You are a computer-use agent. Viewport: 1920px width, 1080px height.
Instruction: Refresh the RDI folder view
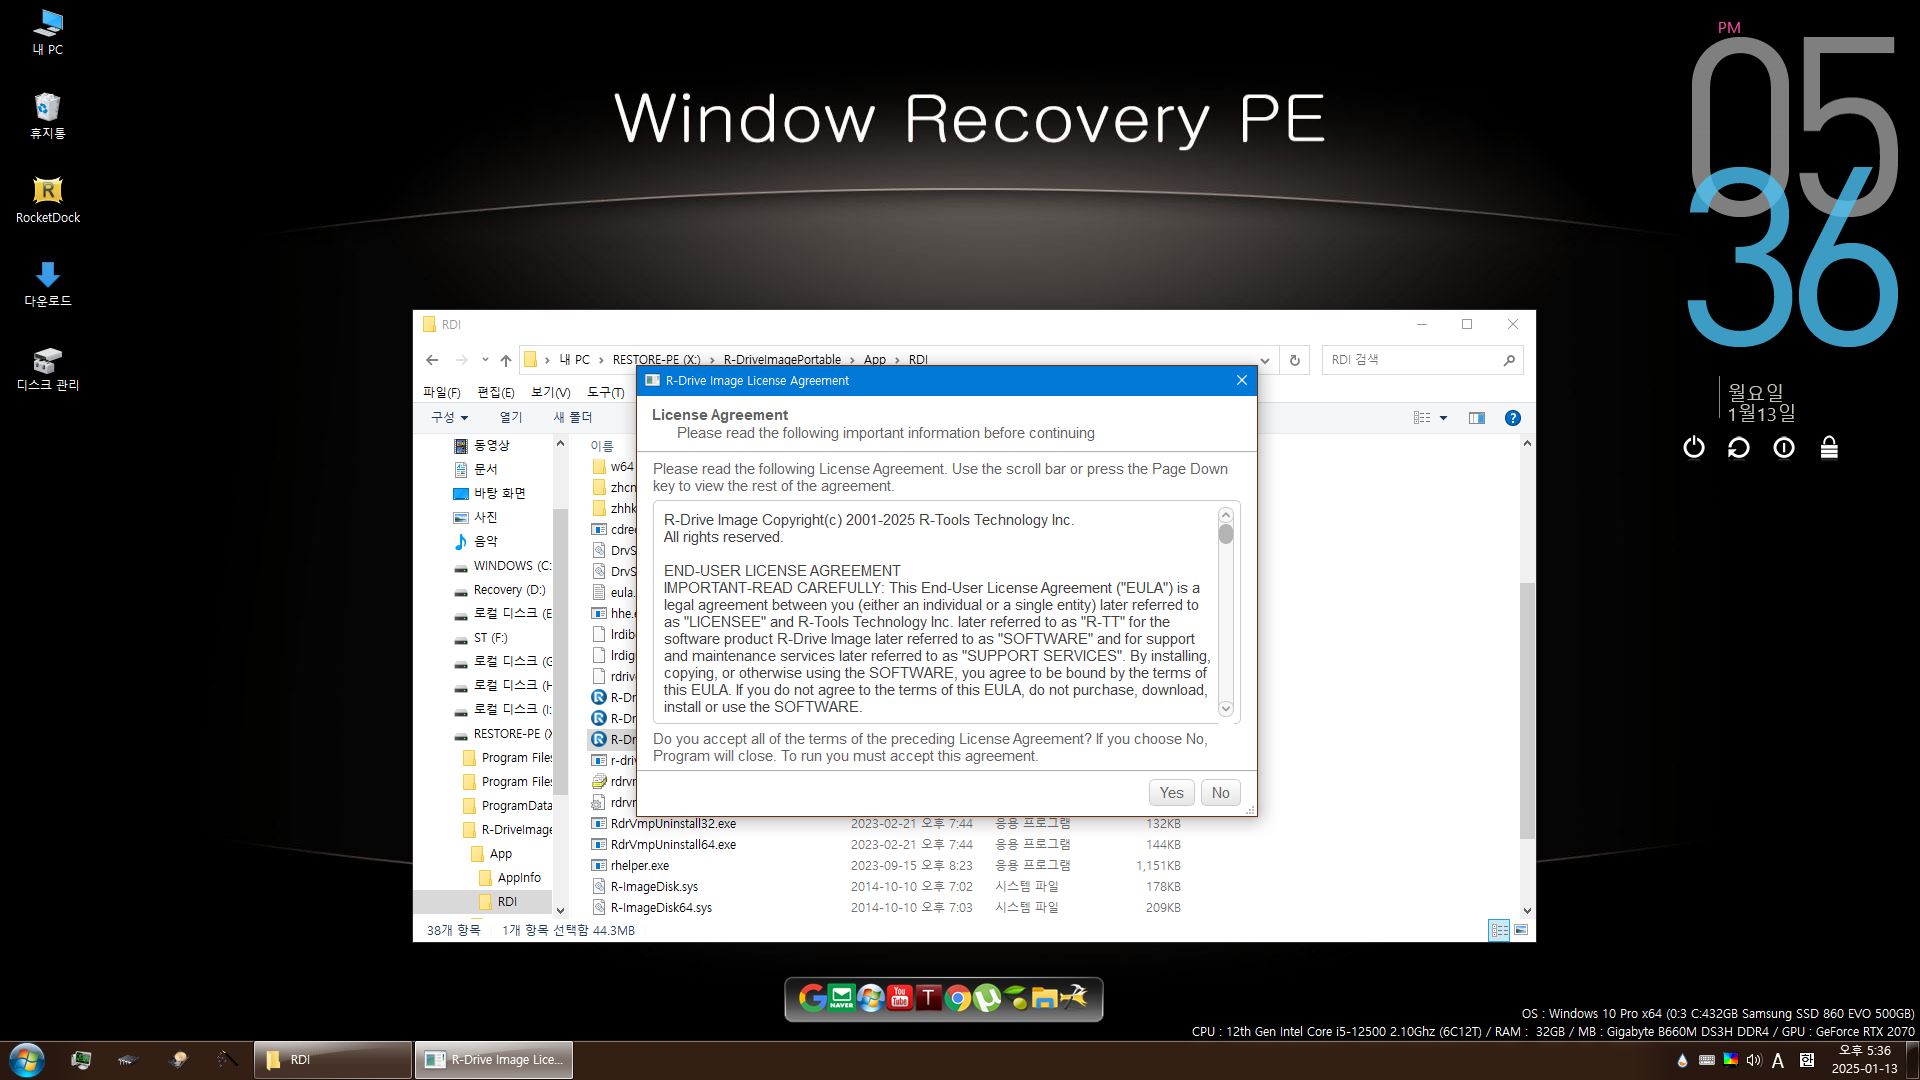1294,360
